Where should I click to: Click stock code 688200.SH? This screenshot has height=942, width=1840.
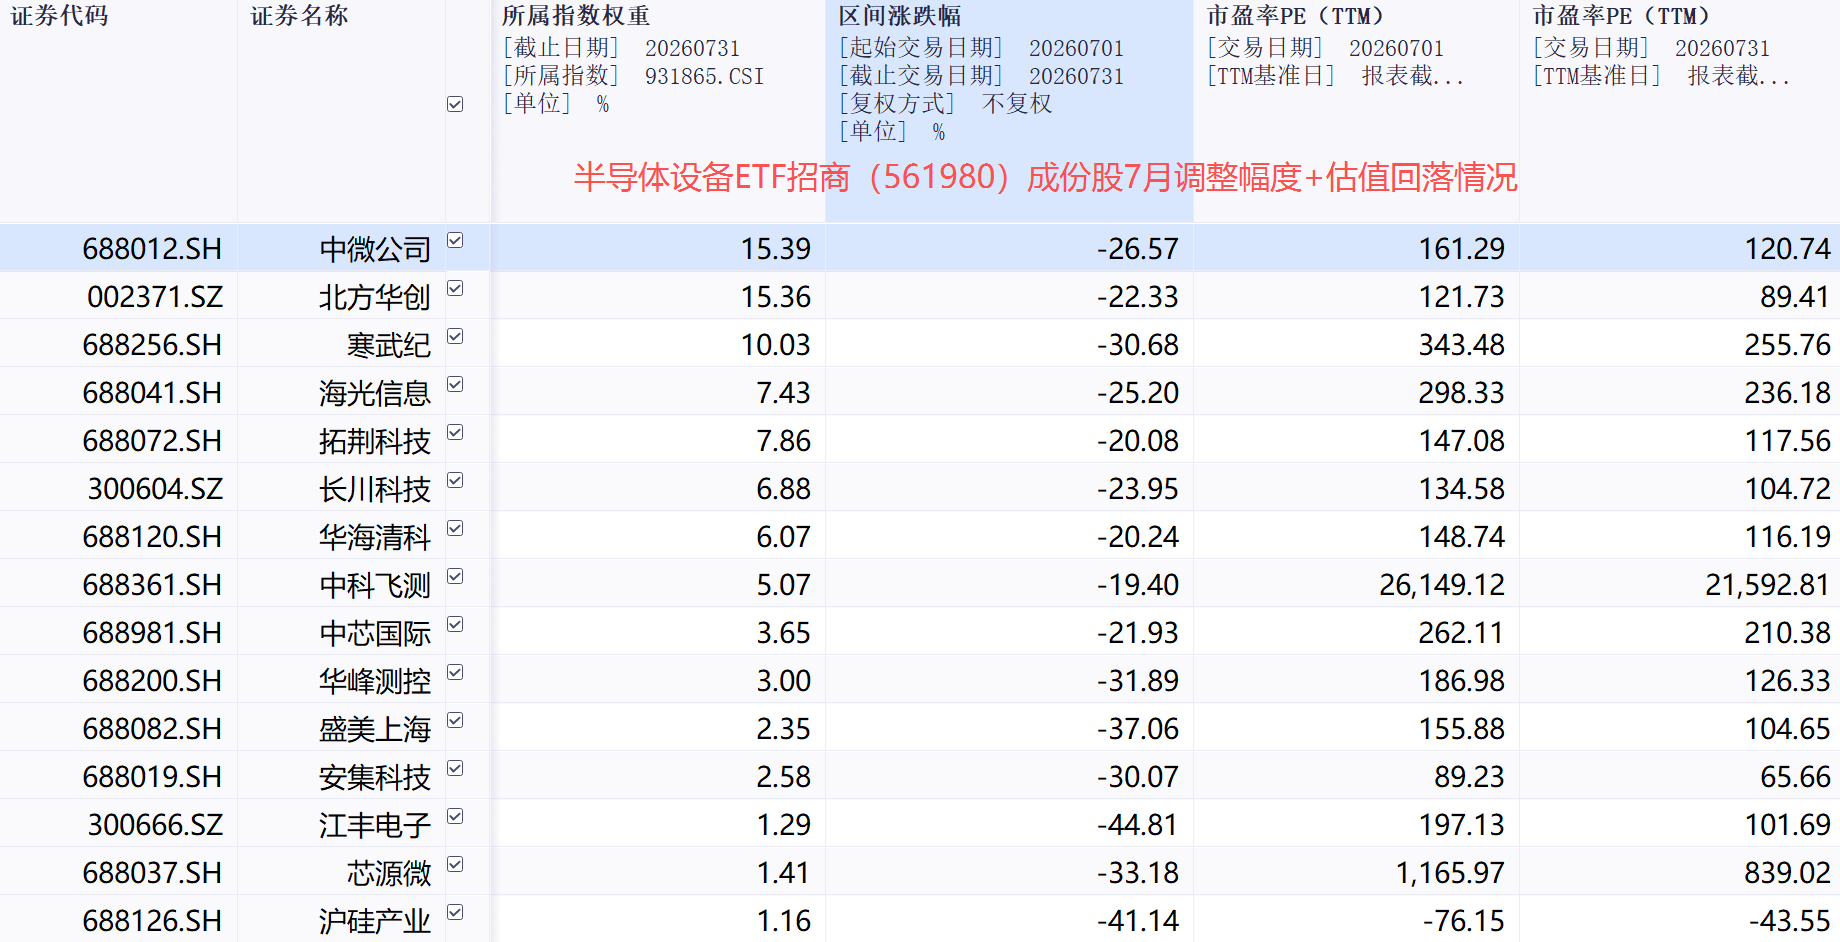(152, 680)
